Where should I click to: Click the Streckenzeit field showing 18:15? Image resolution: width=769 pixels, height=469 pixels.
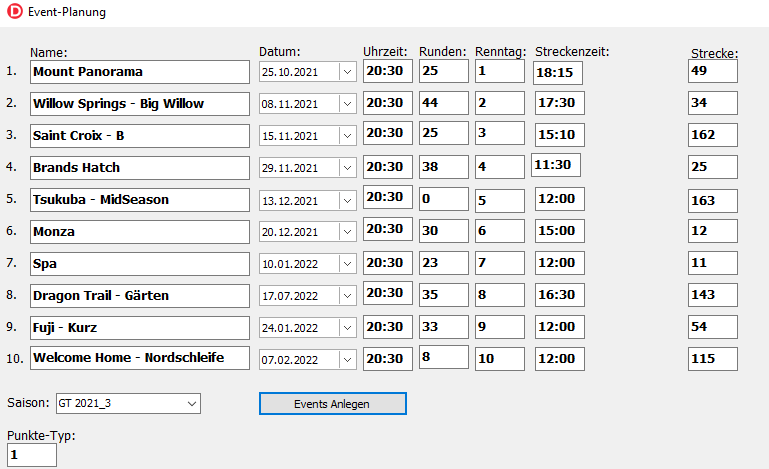point(557,73)
